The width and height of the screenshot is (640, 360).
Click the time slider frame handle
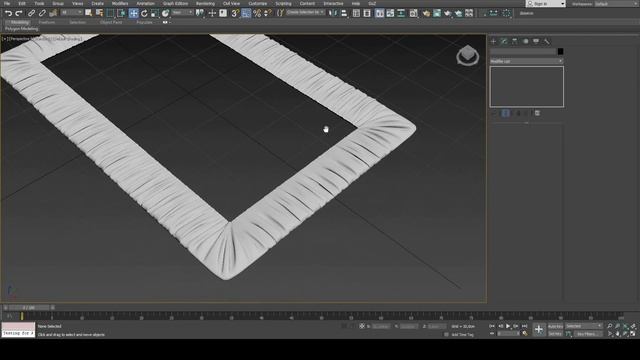click(x=29, y=308)
